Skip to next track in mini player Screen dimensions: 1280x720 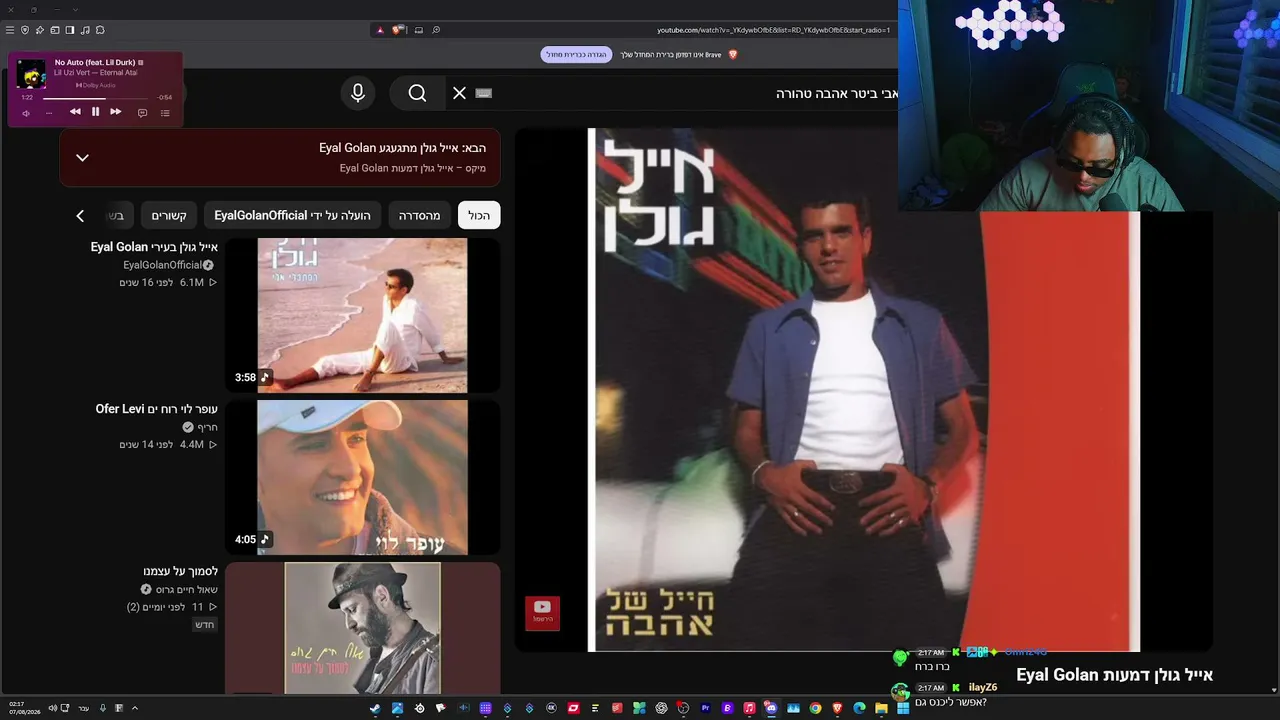115,112
